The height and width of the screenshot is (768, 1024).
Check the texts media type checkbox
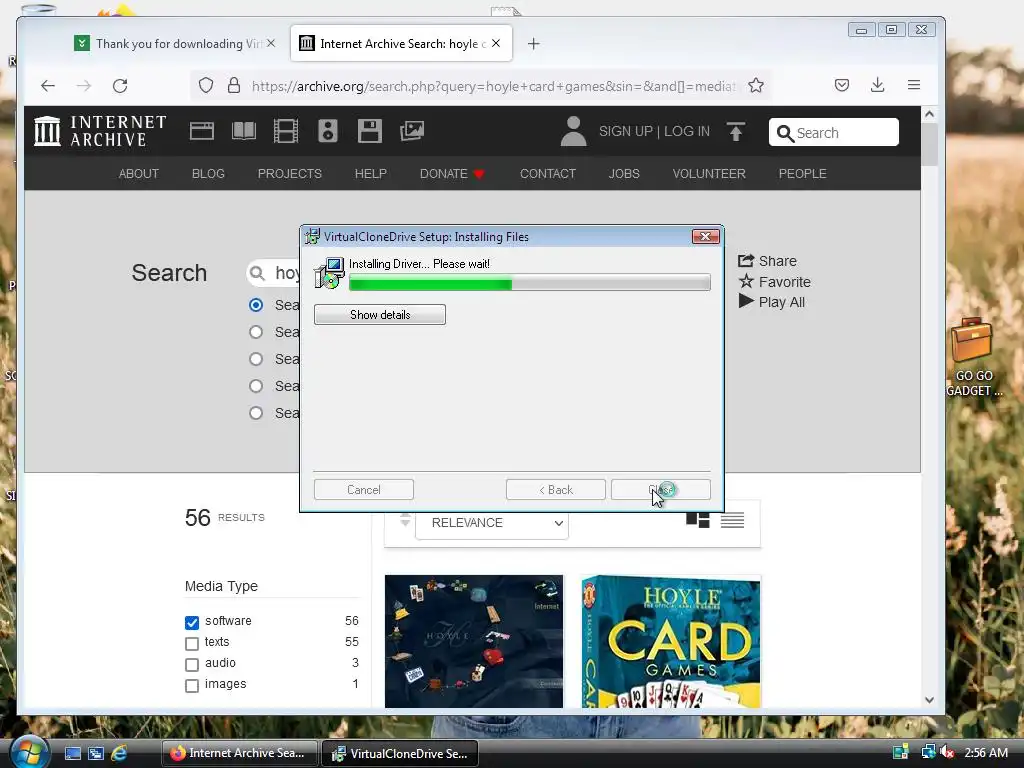coord(191,643)
